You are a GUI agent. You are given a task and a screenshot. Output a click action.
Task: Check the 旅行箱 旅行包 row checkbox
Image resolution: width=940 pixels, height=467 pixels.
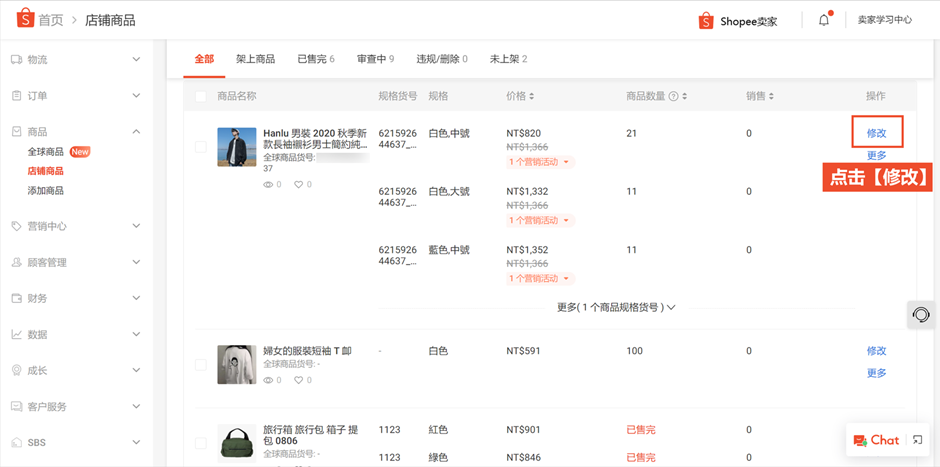201,443
